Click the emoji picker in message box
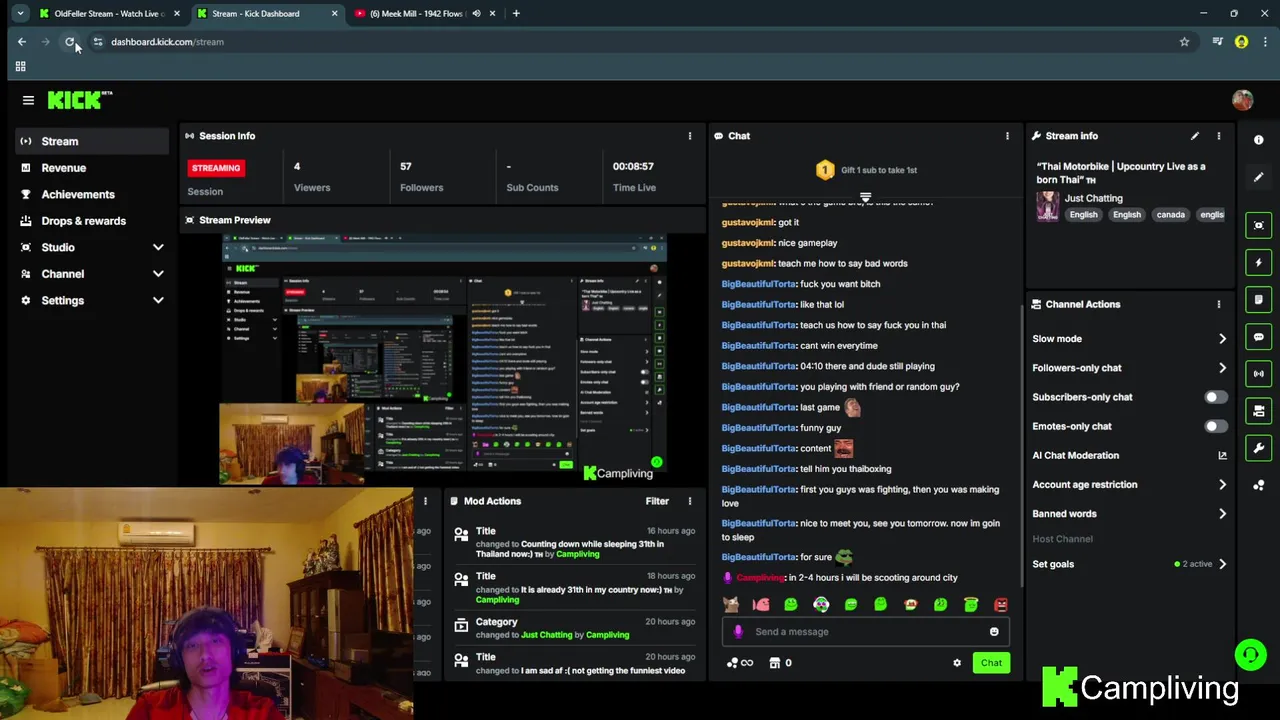The image size is (1280, 720). click(994, 632)
